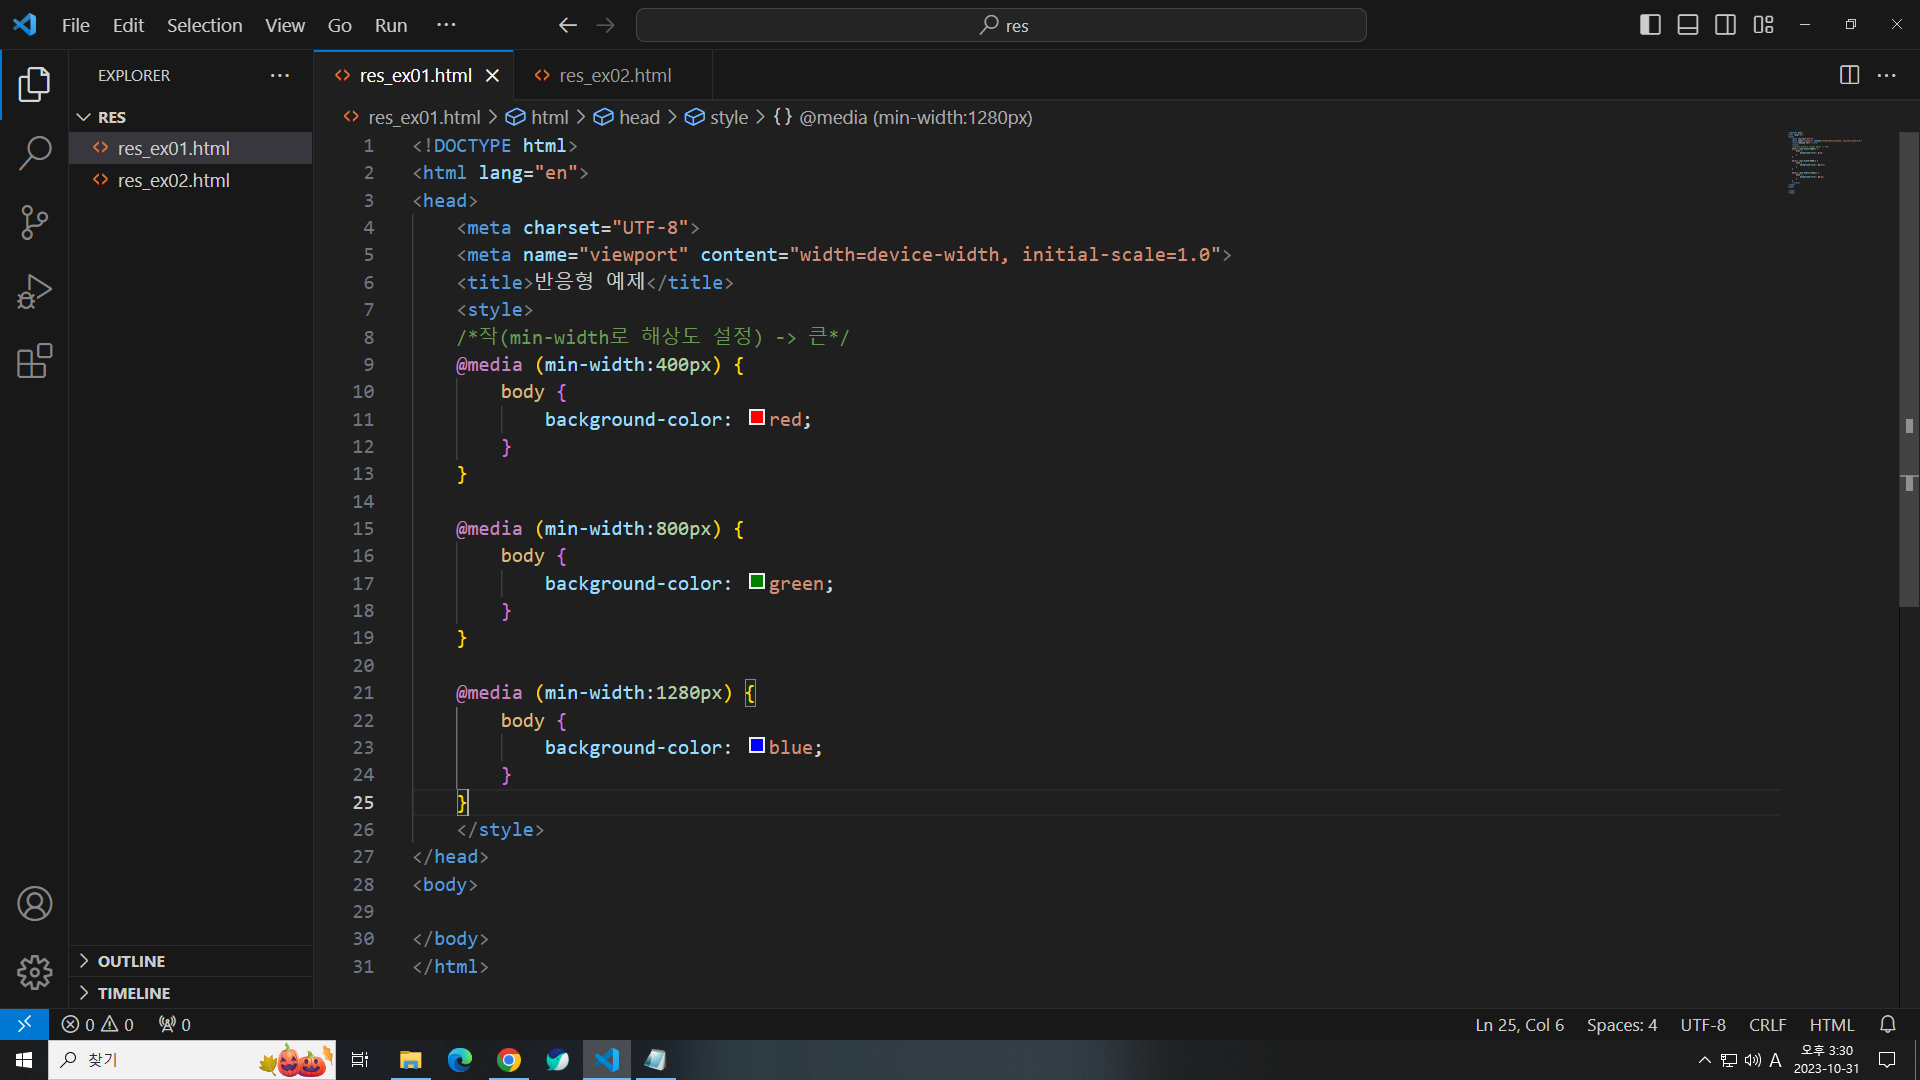Click the command center search field
The image size is (1920, 1080).
coord(1001,25)
